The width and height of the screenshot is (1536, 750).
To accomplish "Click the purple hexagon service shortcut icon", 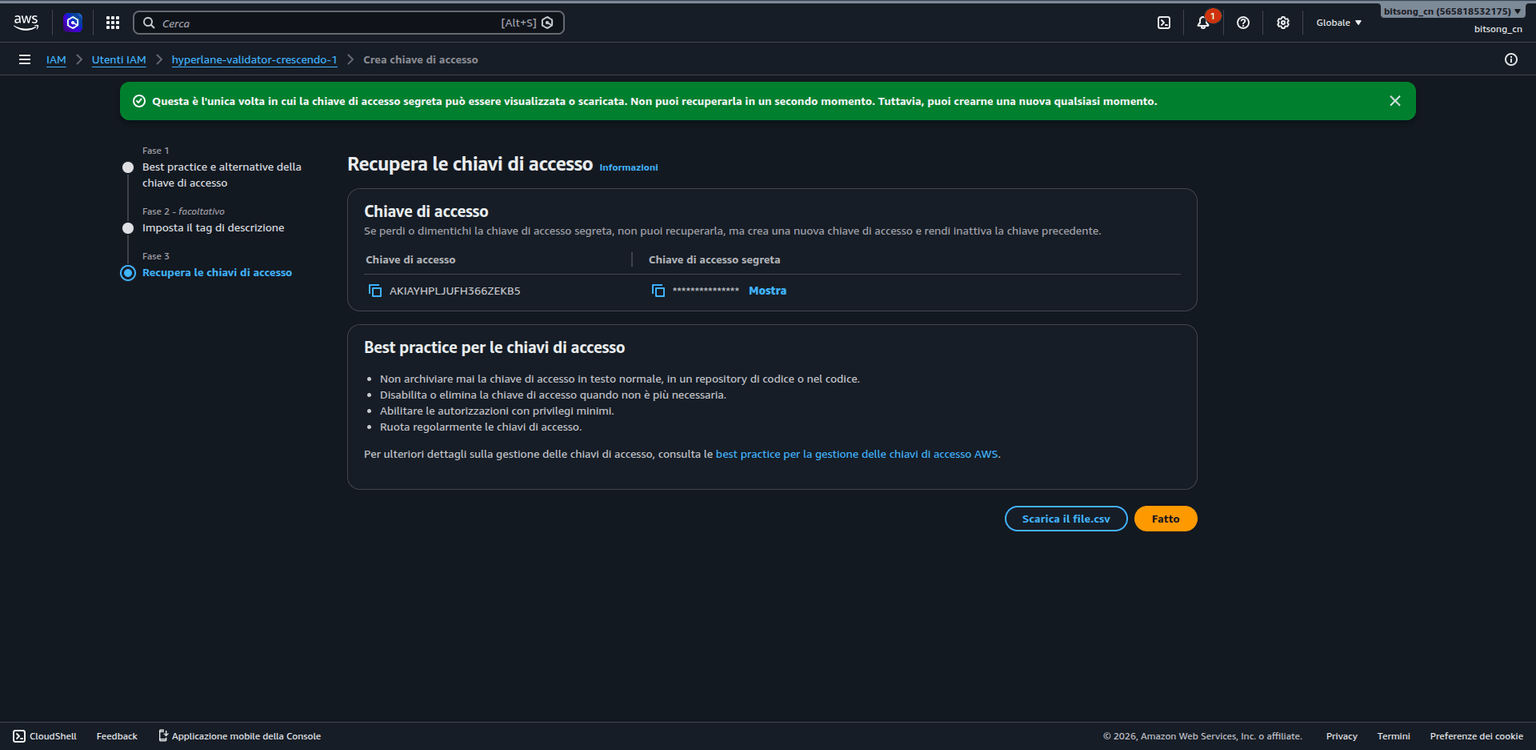I will pos(73,22).
